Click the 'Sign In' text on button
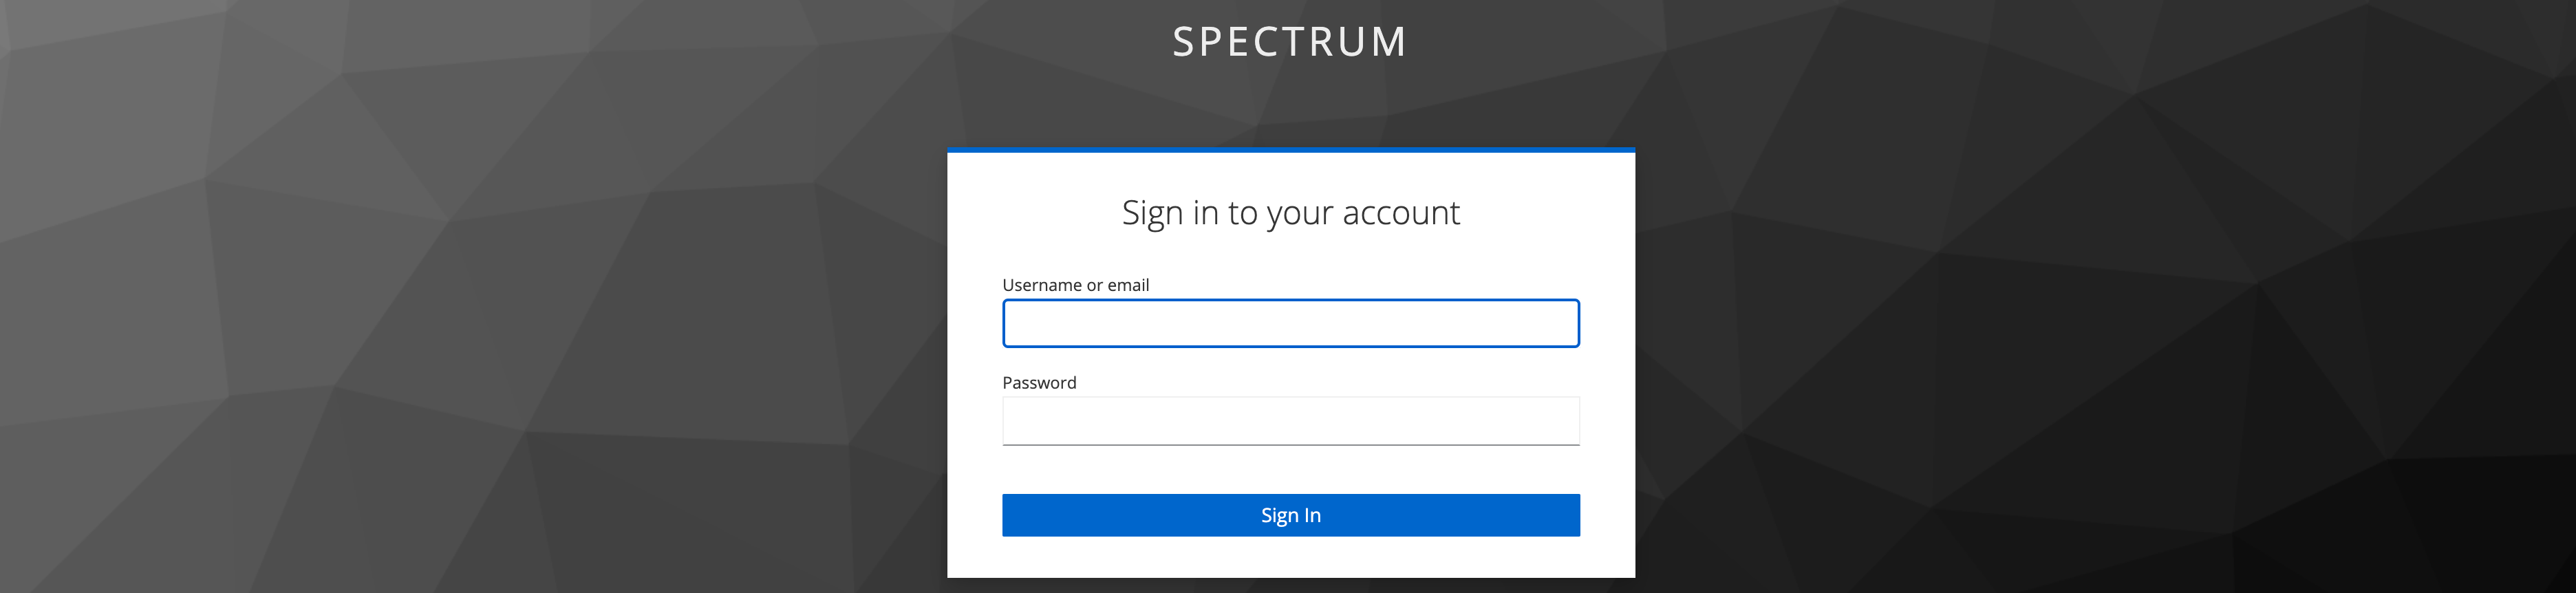 pyautogui.click(x=1290, y=515)
